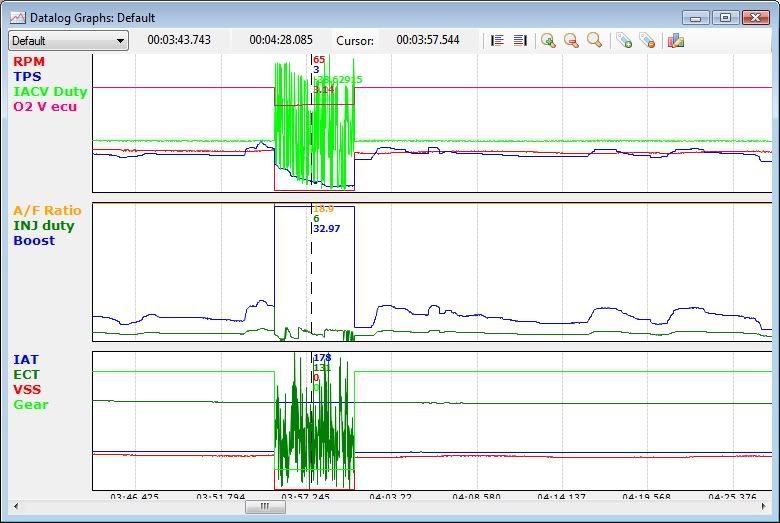The height and width of the screenshot is (523, 780).
Task: Click the horizontal scrollbar thumb
Action: tap(265, 507)
